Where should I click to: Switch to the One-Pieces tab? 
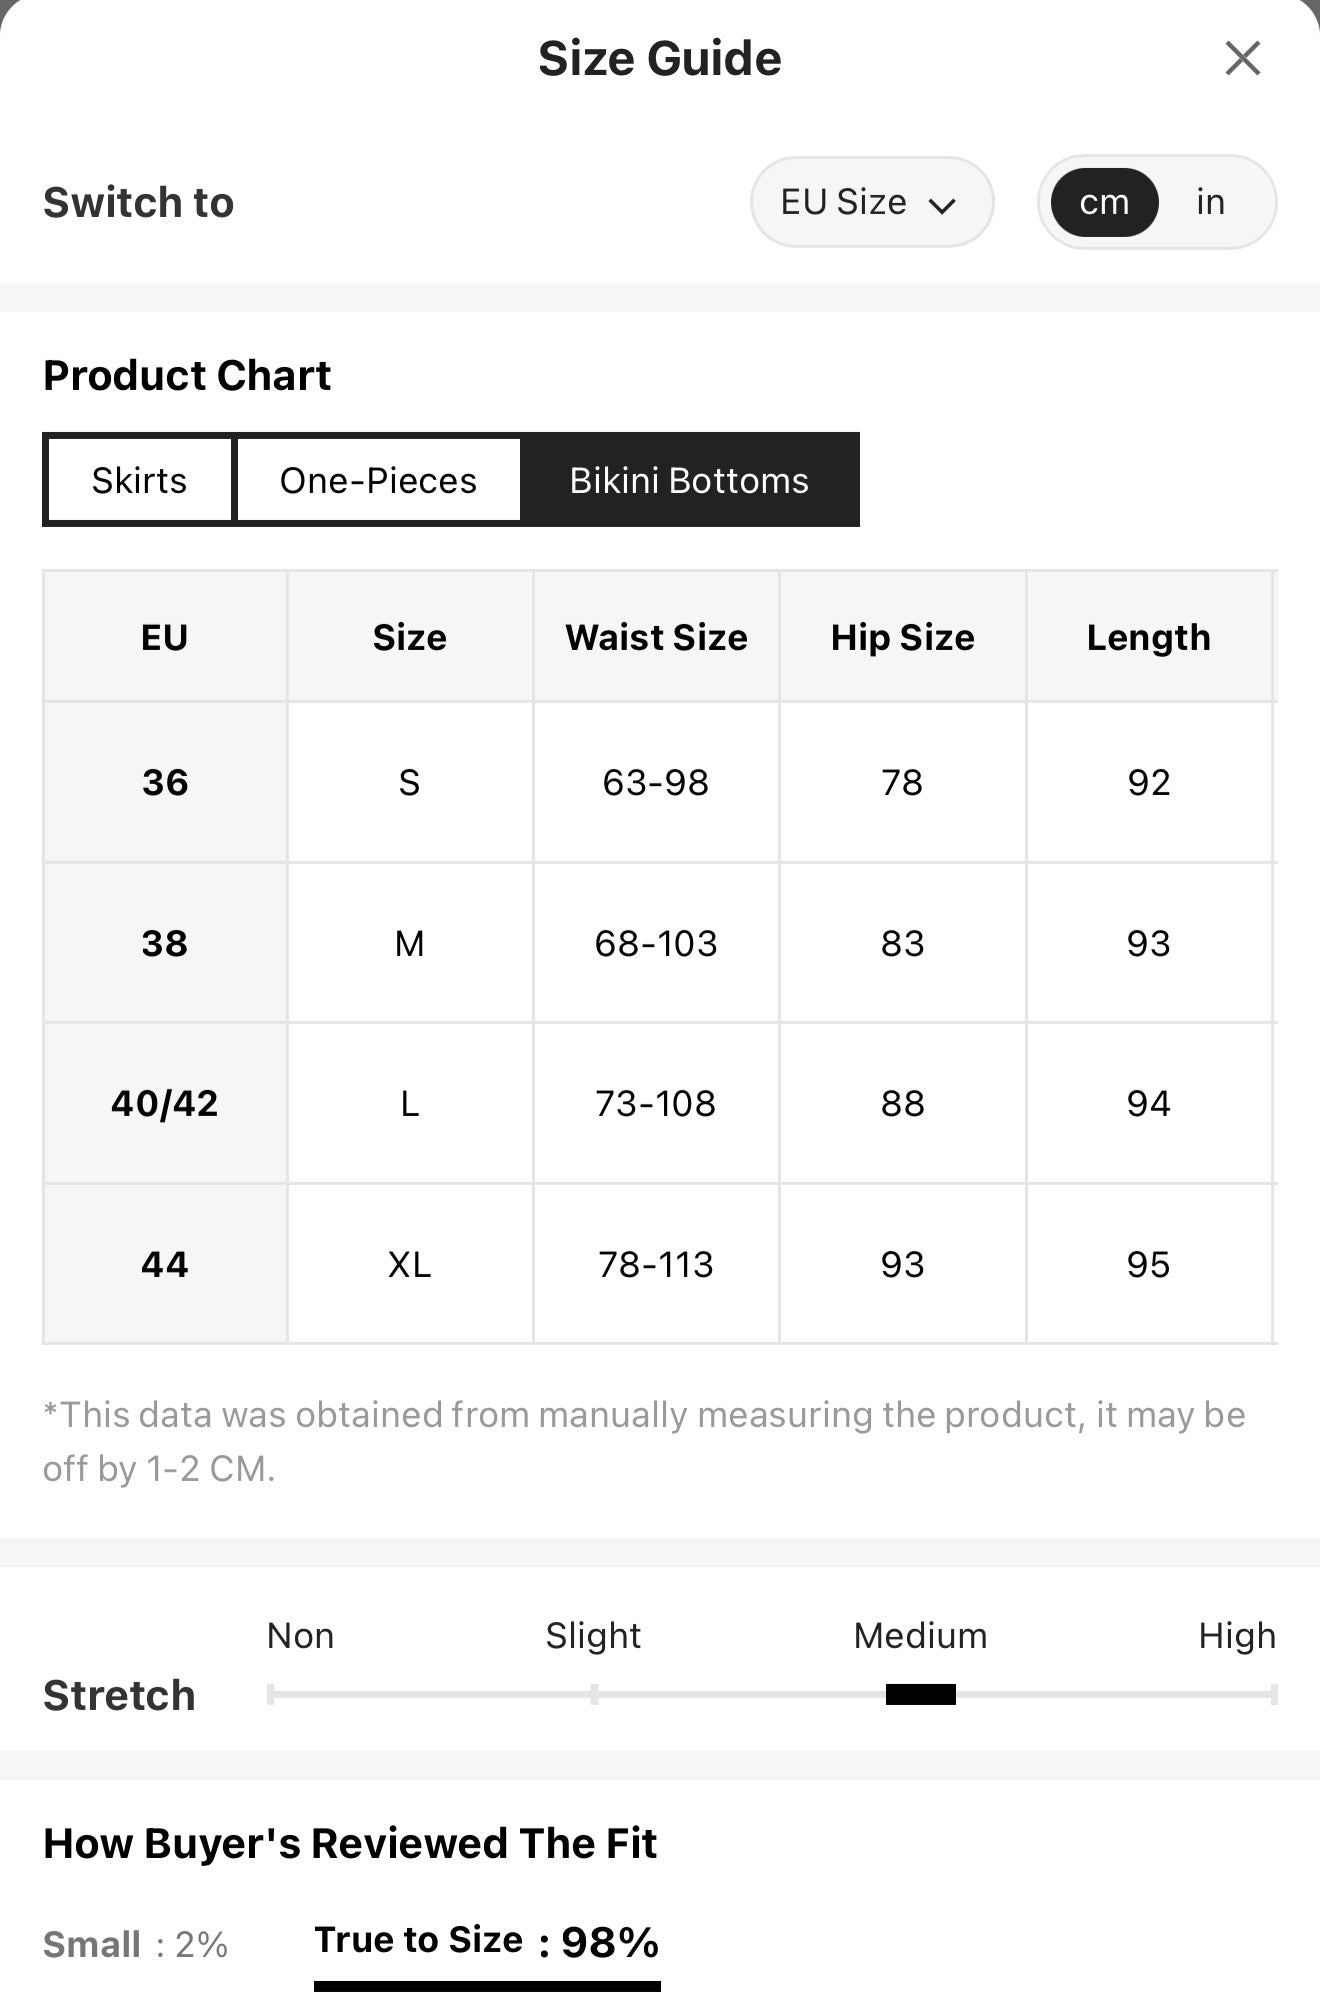coord(378,480)
